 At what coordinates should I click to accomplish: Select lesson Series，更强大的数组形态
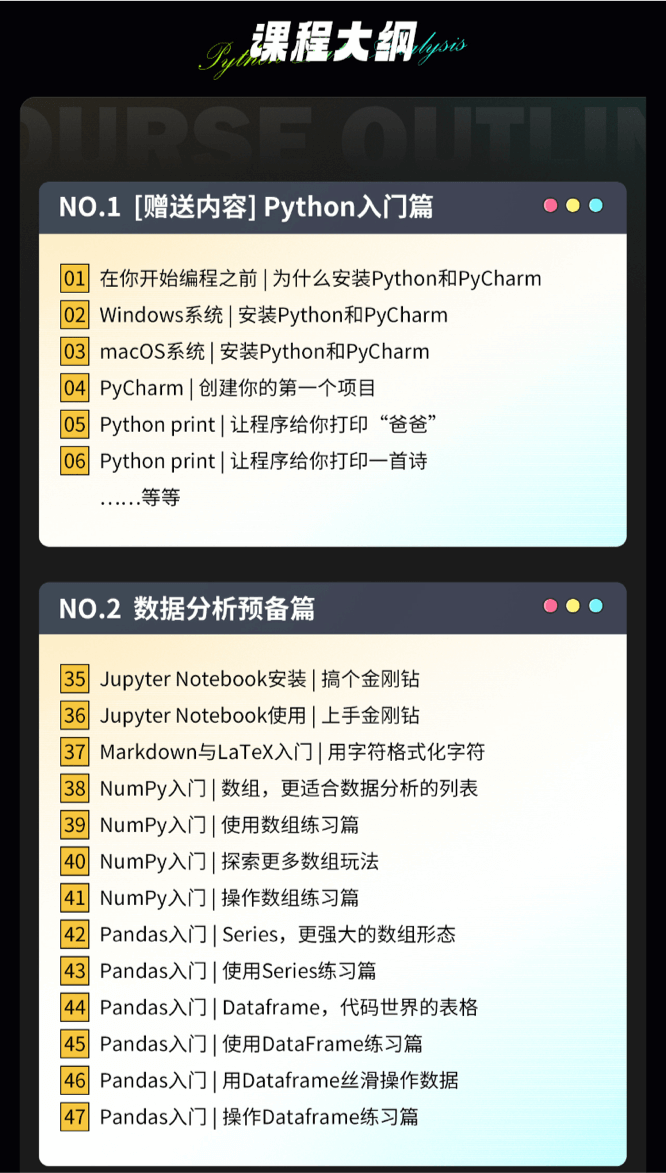[x=278, y=934]
